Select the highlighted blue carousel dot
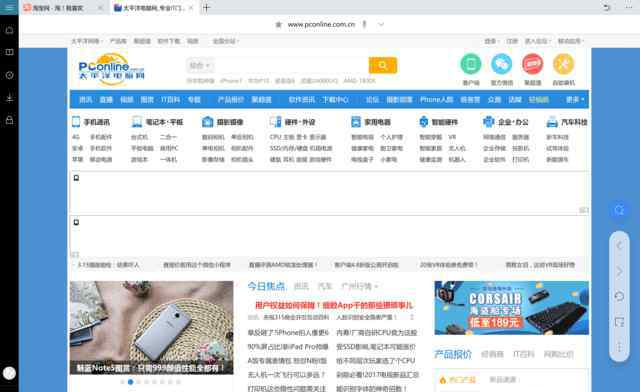The width and height of the screenshot is (640, 392). tap(130, 382)
